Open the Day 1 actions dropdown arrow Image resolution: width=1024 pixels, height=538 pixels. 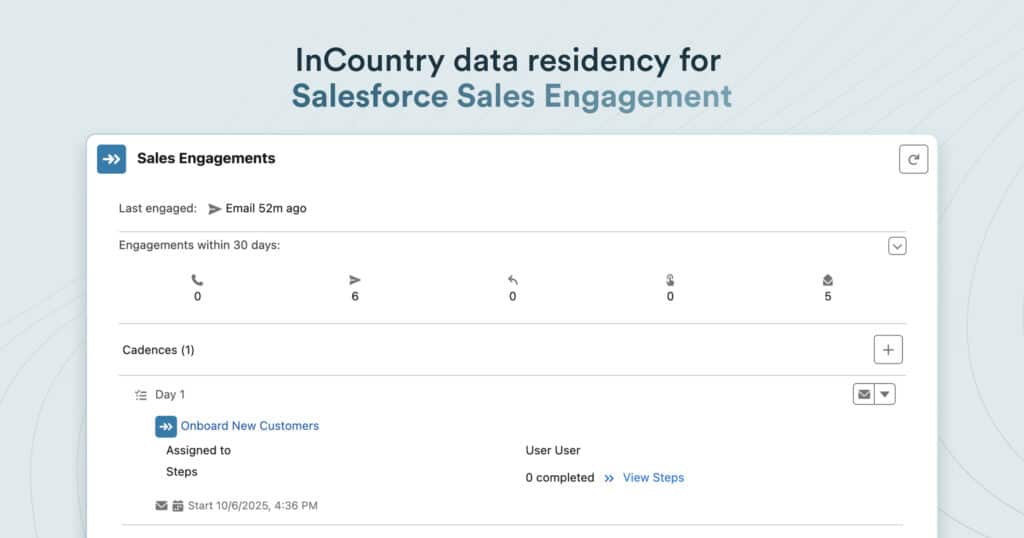tap(885, 395)
